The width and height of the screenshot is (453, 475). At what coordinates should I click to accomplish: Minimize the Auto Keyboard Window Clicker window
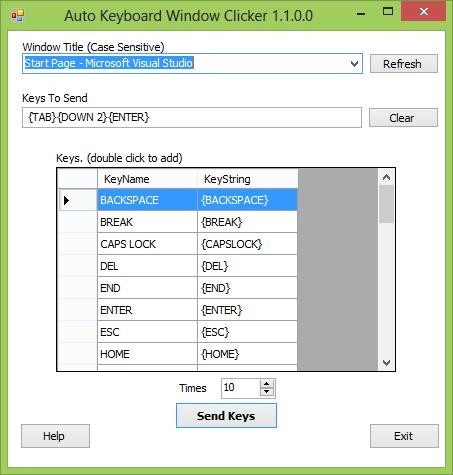pos(361,13)
